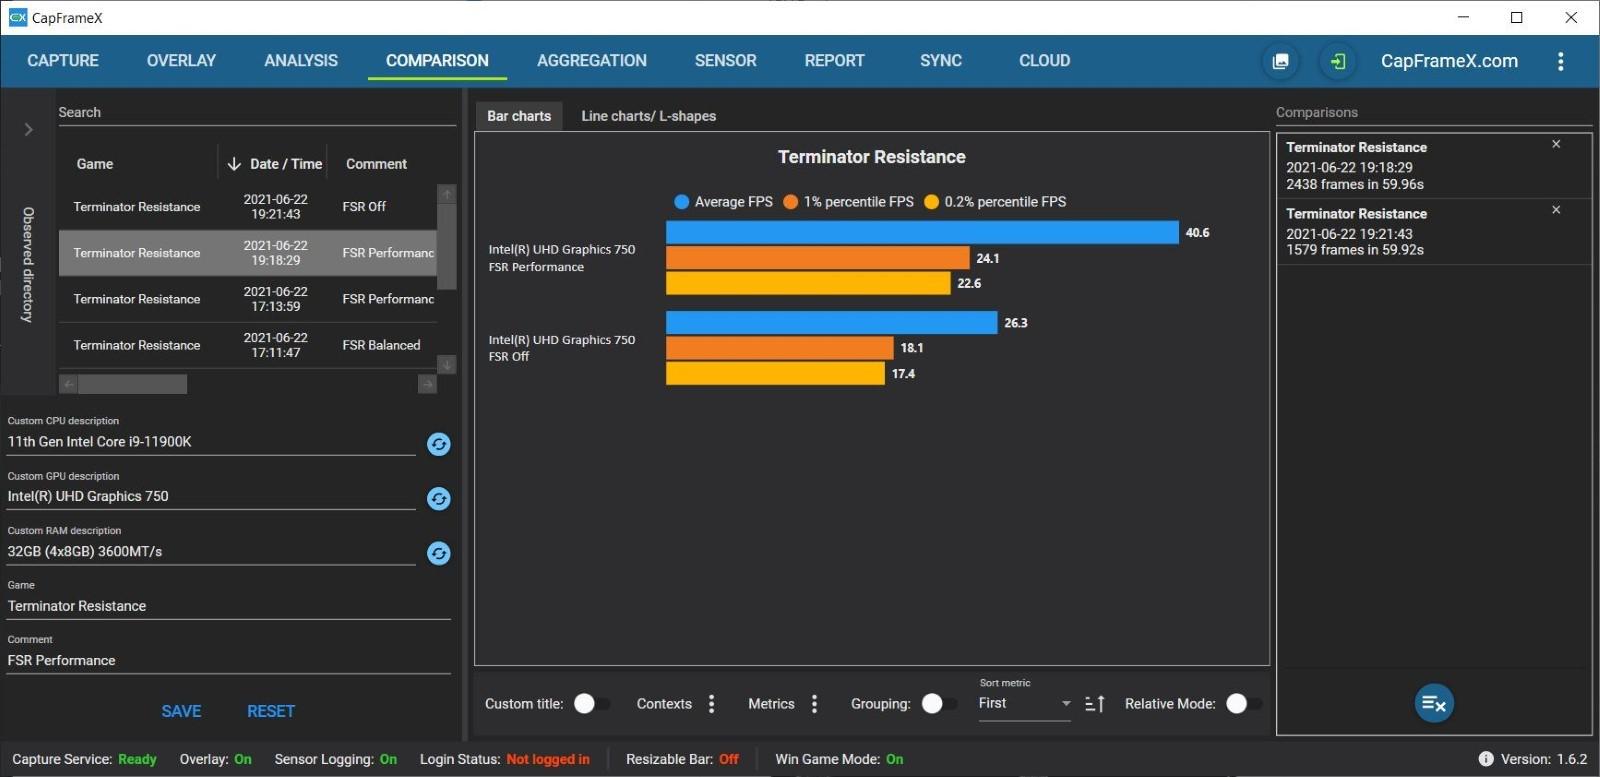This screenshot has width=1600, height=777.
Task: Clear all comparisons with the round button
Action: pyautogui.click(x=1433, y=703)
